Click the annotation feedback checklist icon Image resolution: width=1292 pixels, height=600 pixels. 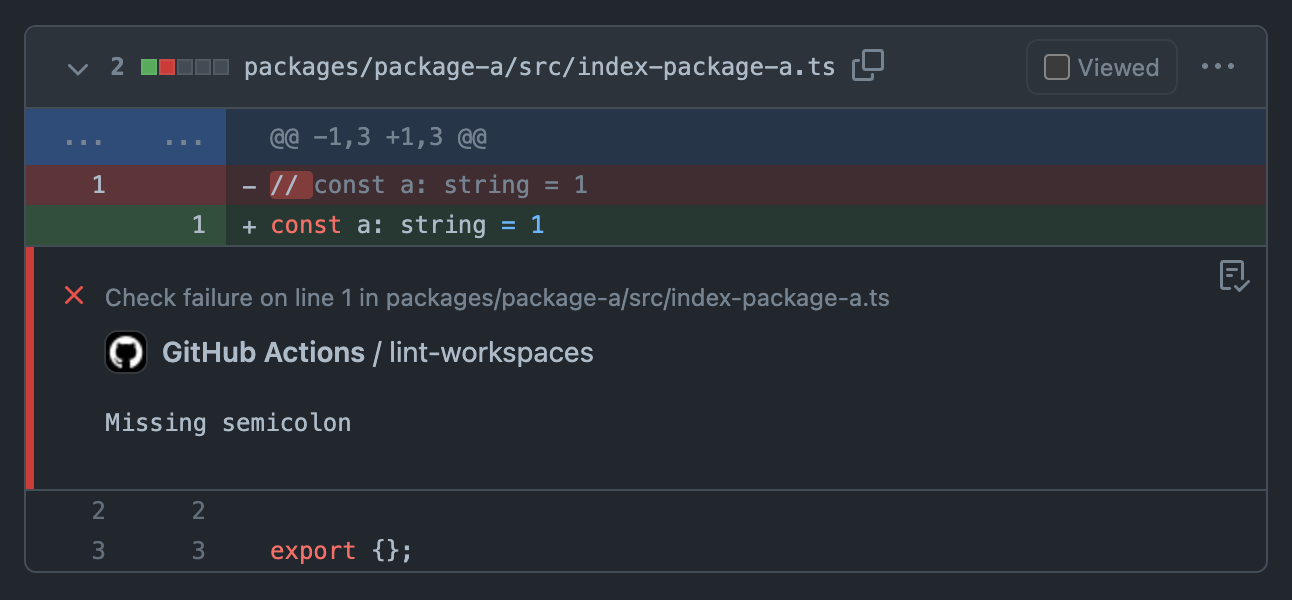tap(1234, 276)
